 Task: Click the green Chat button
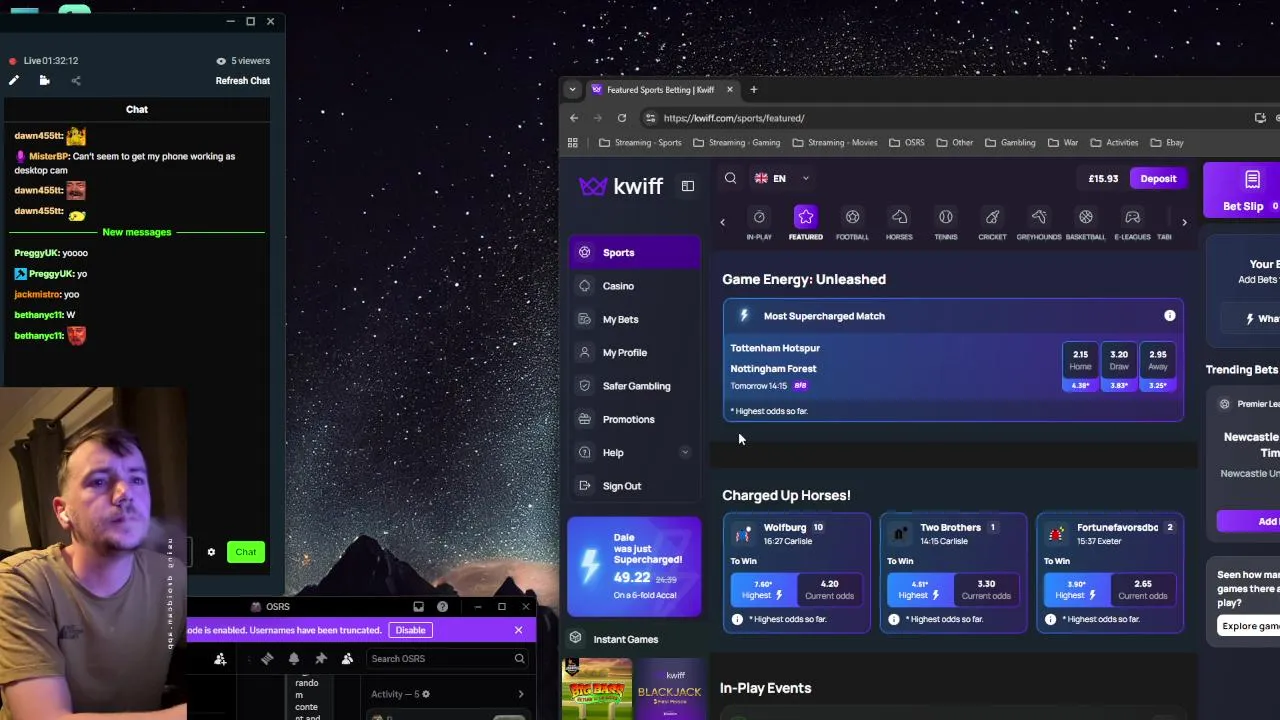click(x=245, y=552)
